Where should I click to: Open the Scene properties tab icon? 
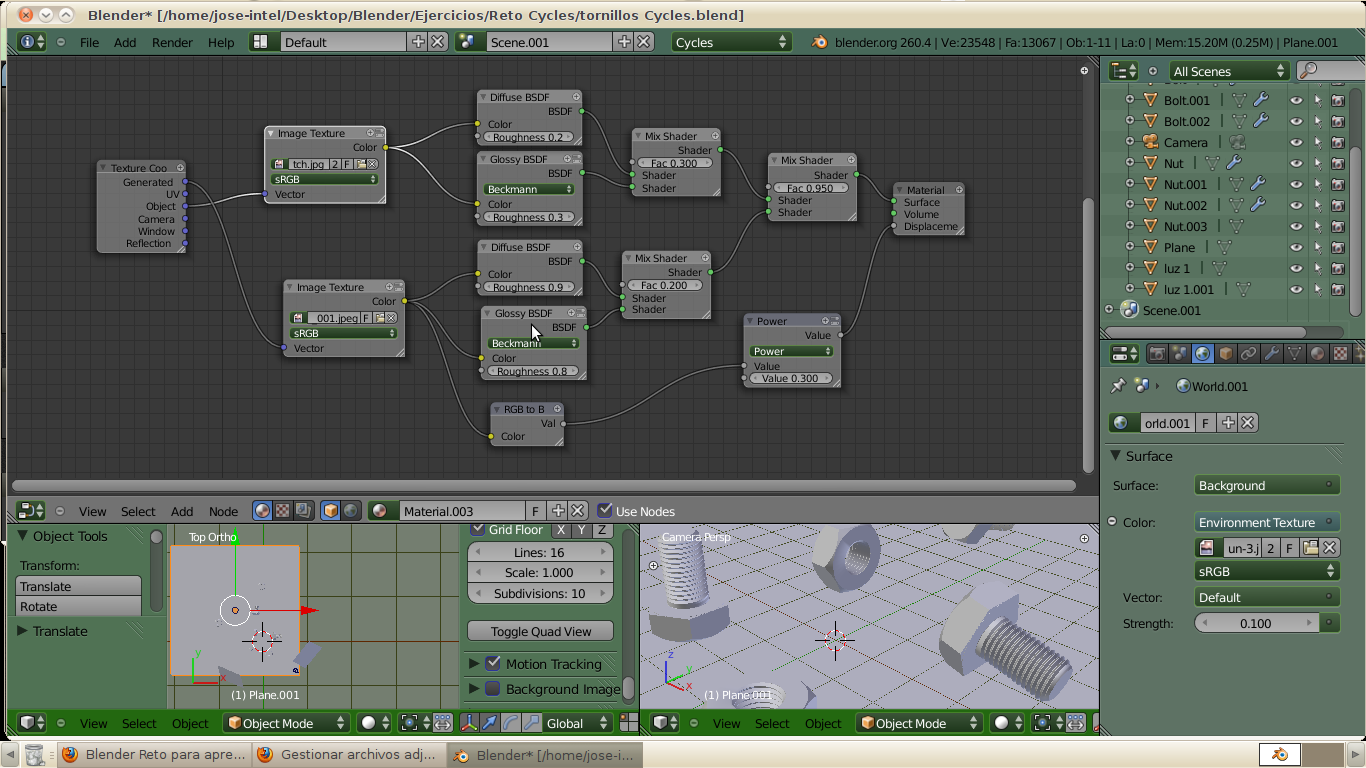click(1181, 353)
